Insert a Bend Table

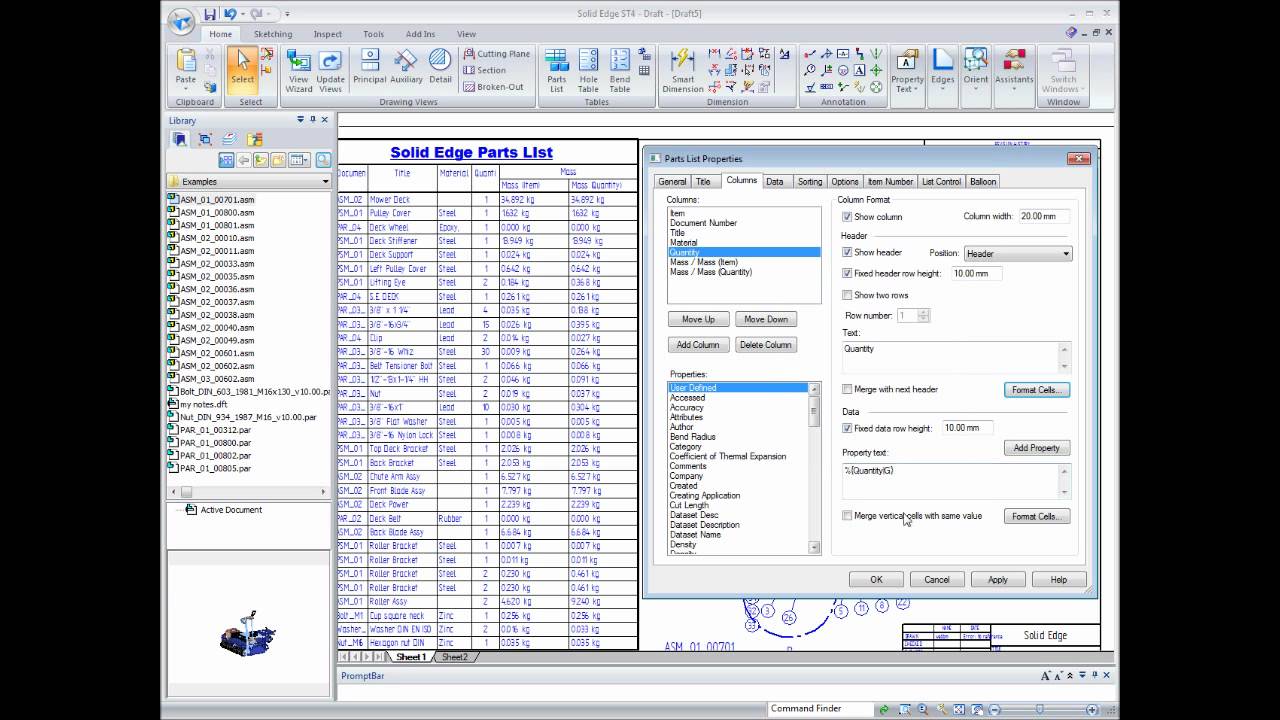point(620,71)
